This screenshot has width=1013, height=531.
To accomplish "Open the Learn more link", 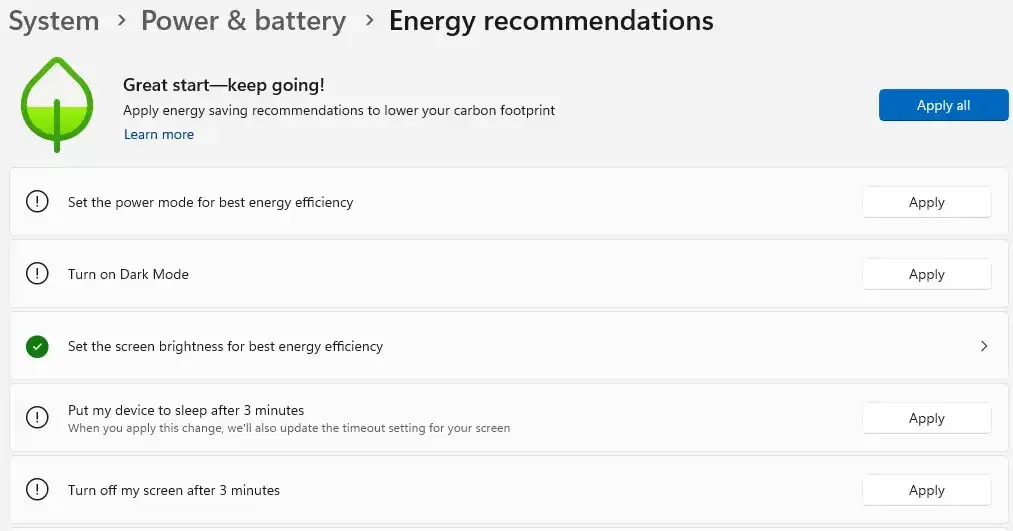I will point(159,134).
